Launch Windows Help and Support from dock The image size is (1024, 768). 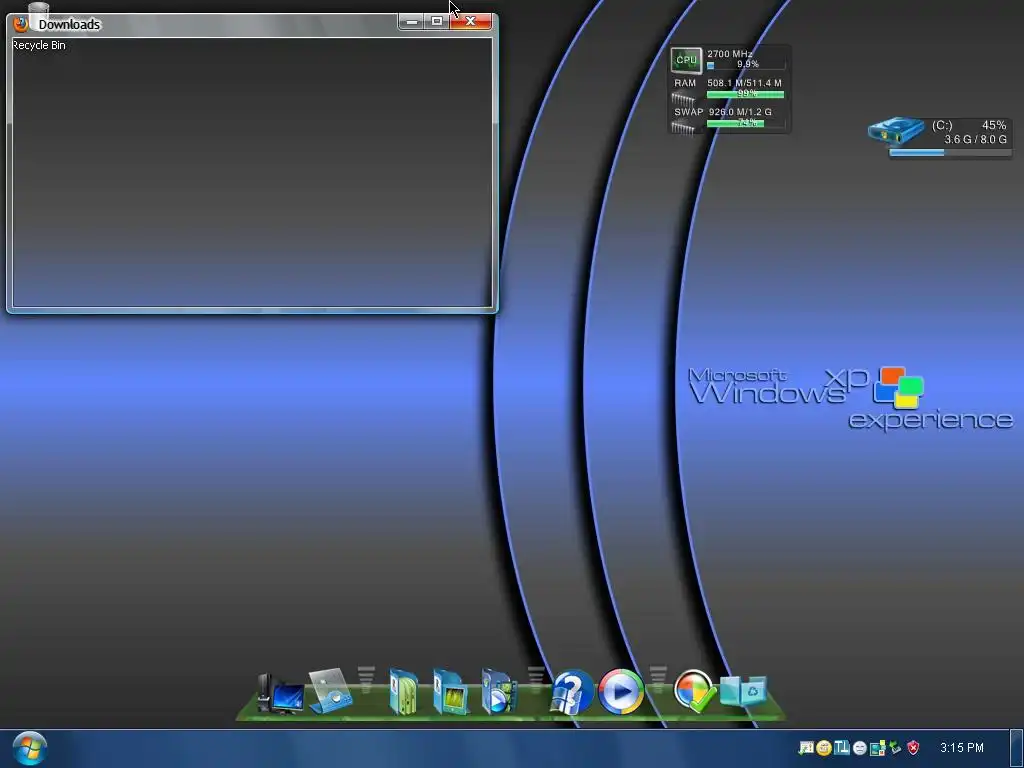coord(572,692)
